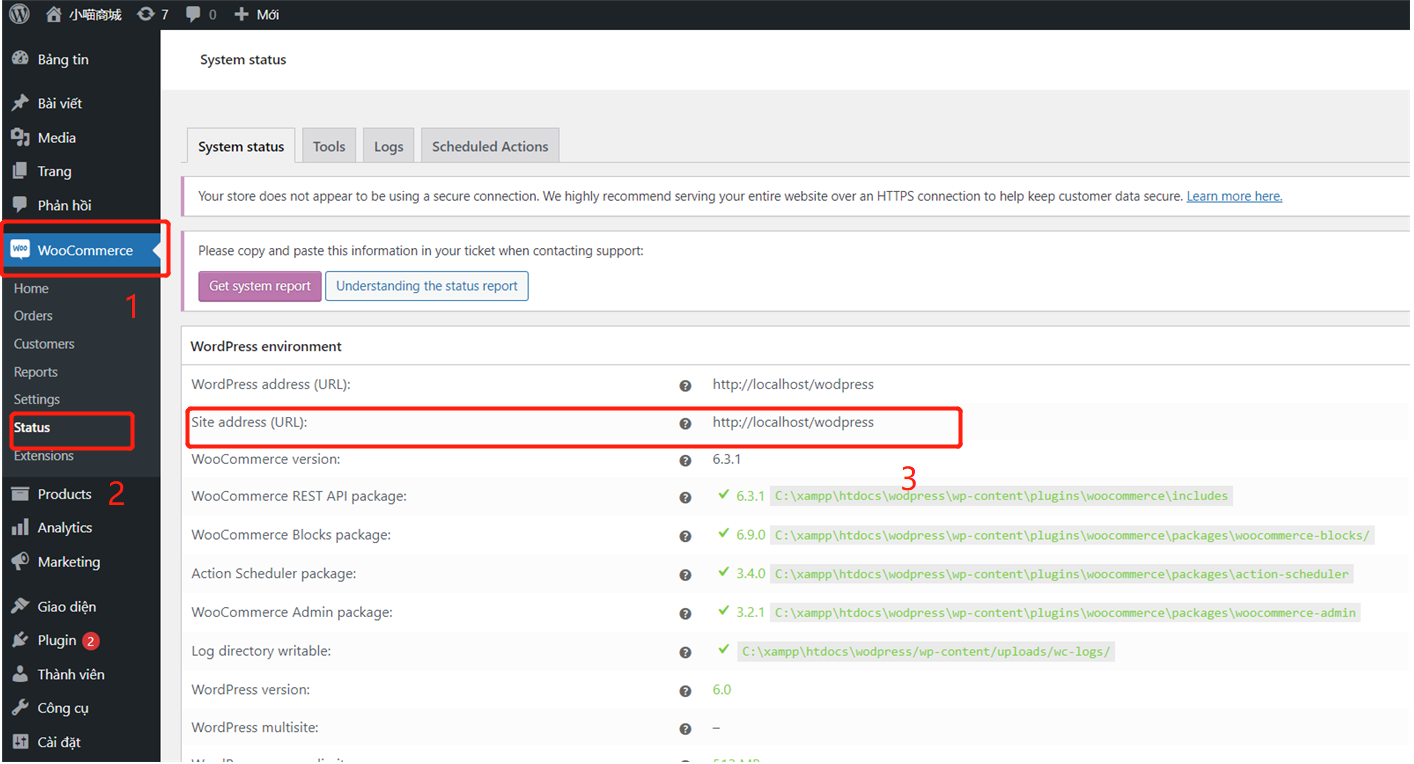This screenshot has height=764, width=1414.
Task: Click help icon for WordPress multisite
Action: point(685,728)
